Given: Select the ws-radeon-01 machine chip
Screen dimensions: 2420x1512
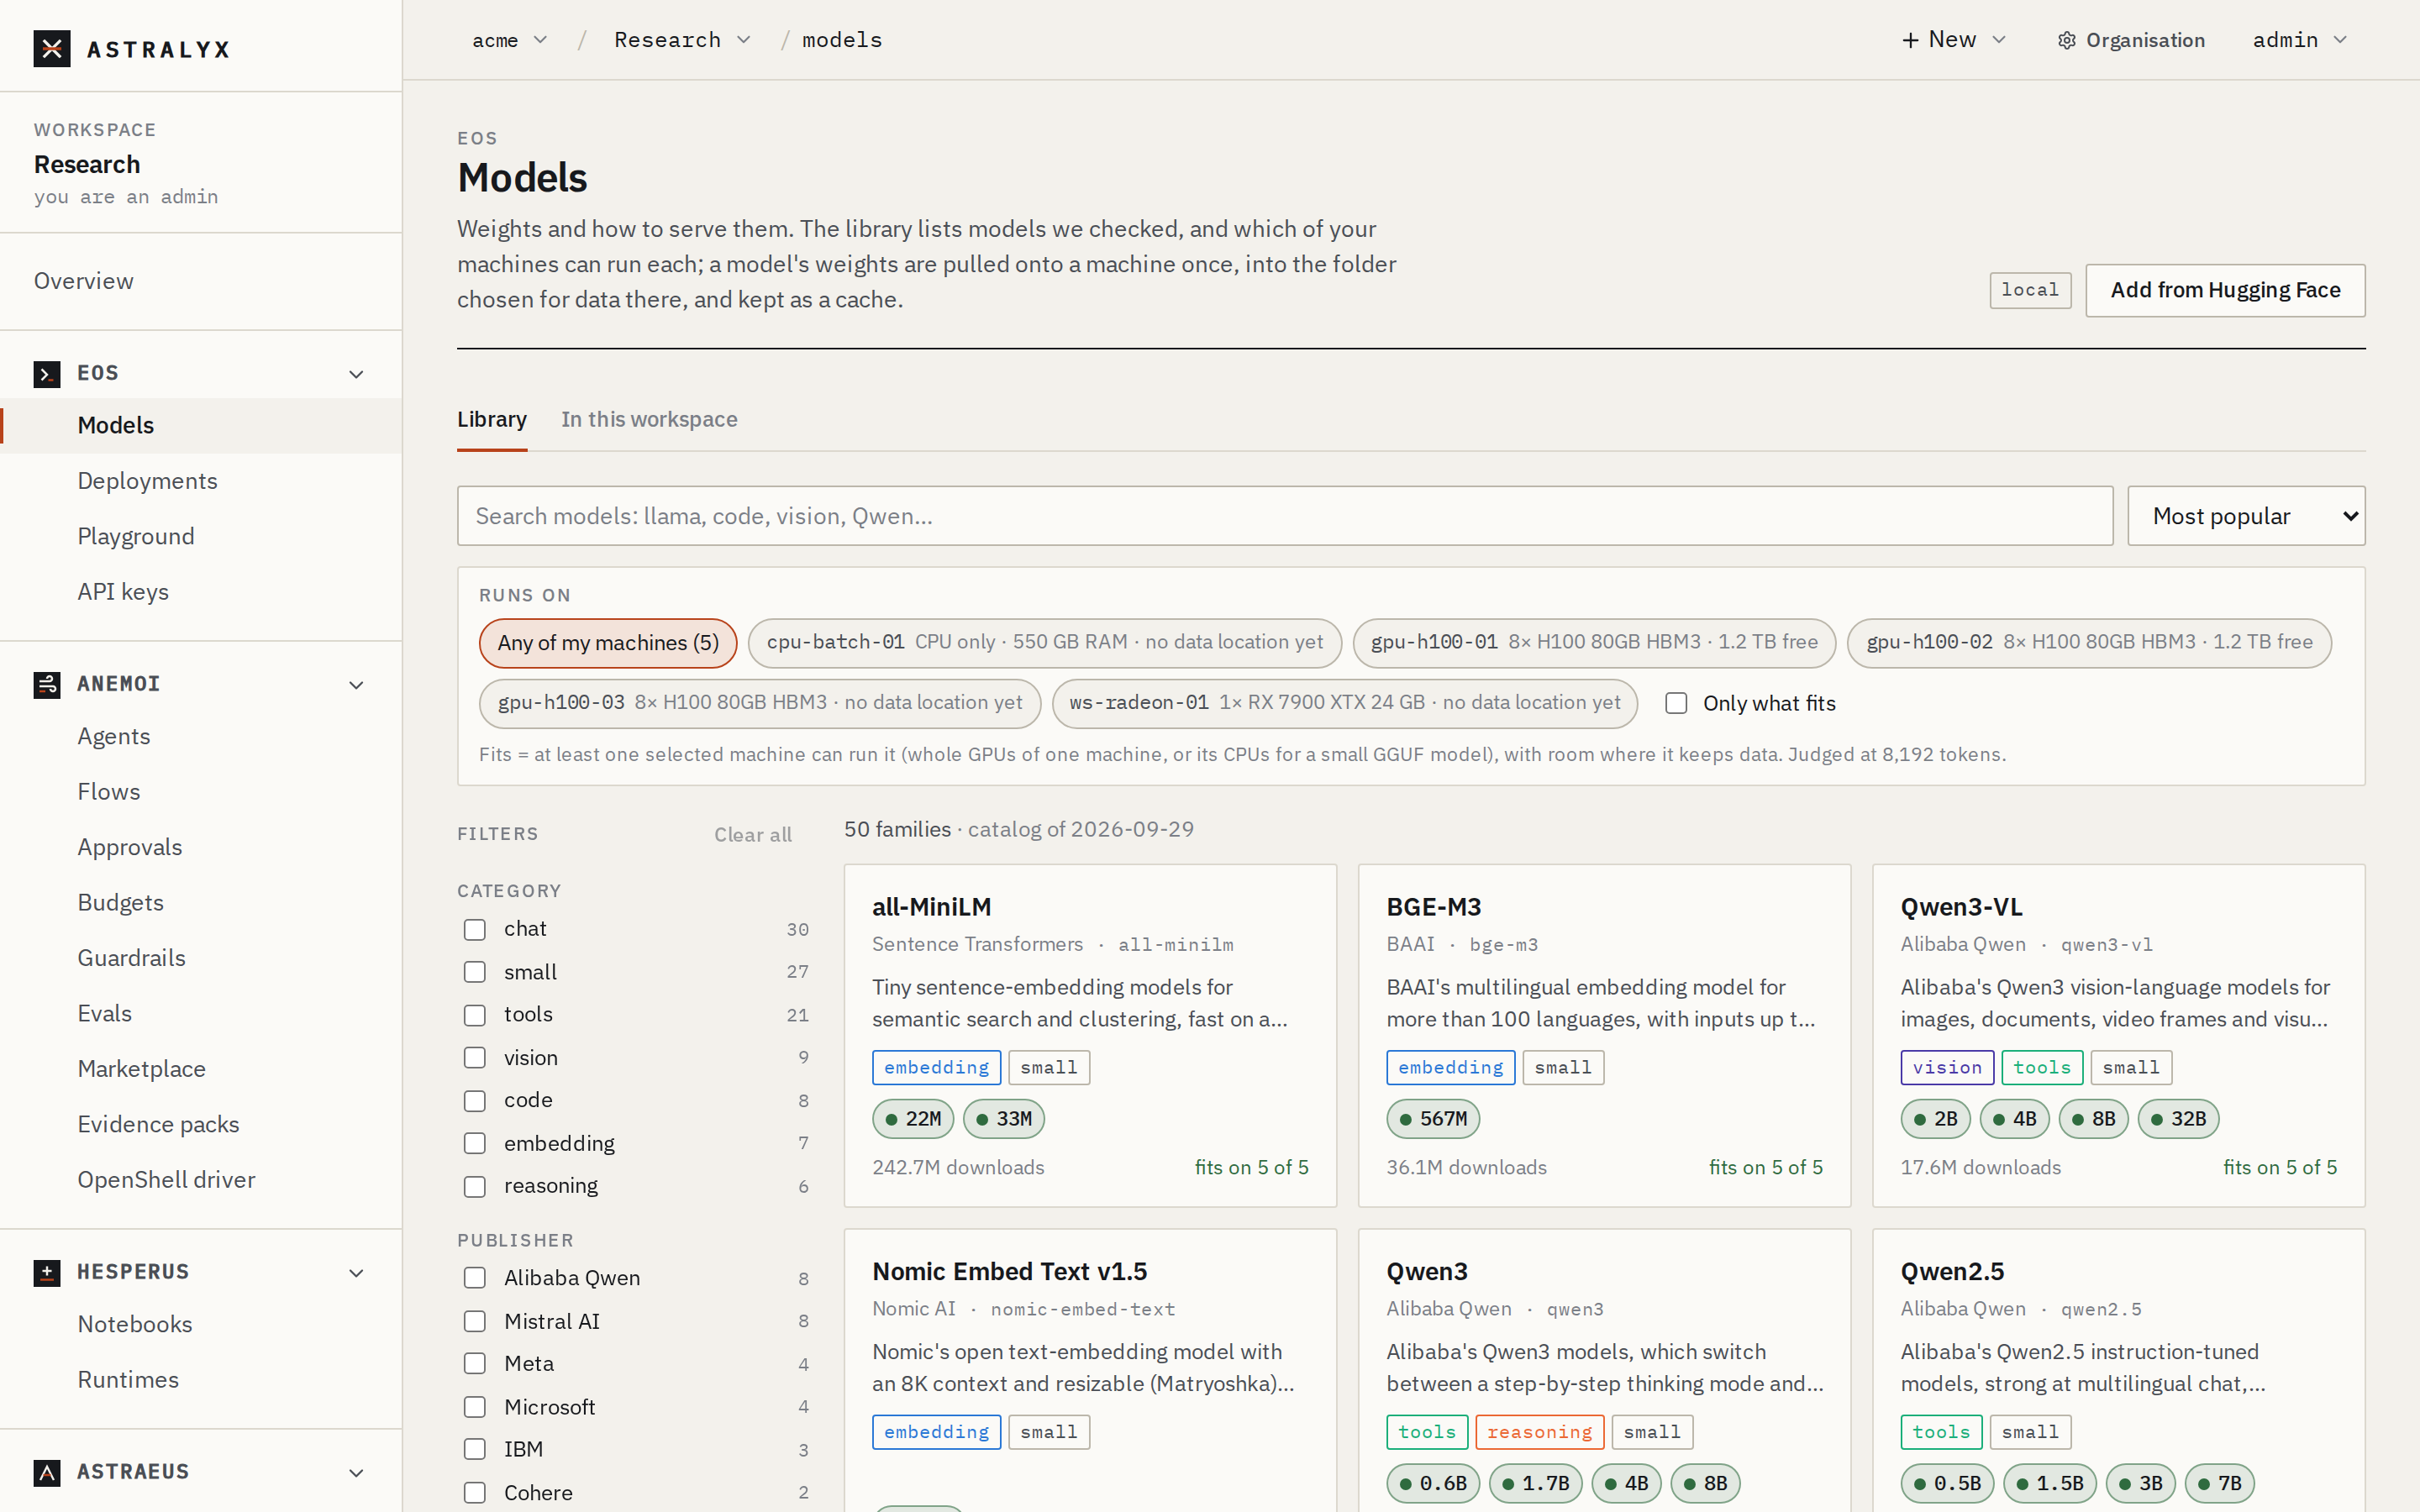Looking at the screenshot, I should pos(1344,703).
